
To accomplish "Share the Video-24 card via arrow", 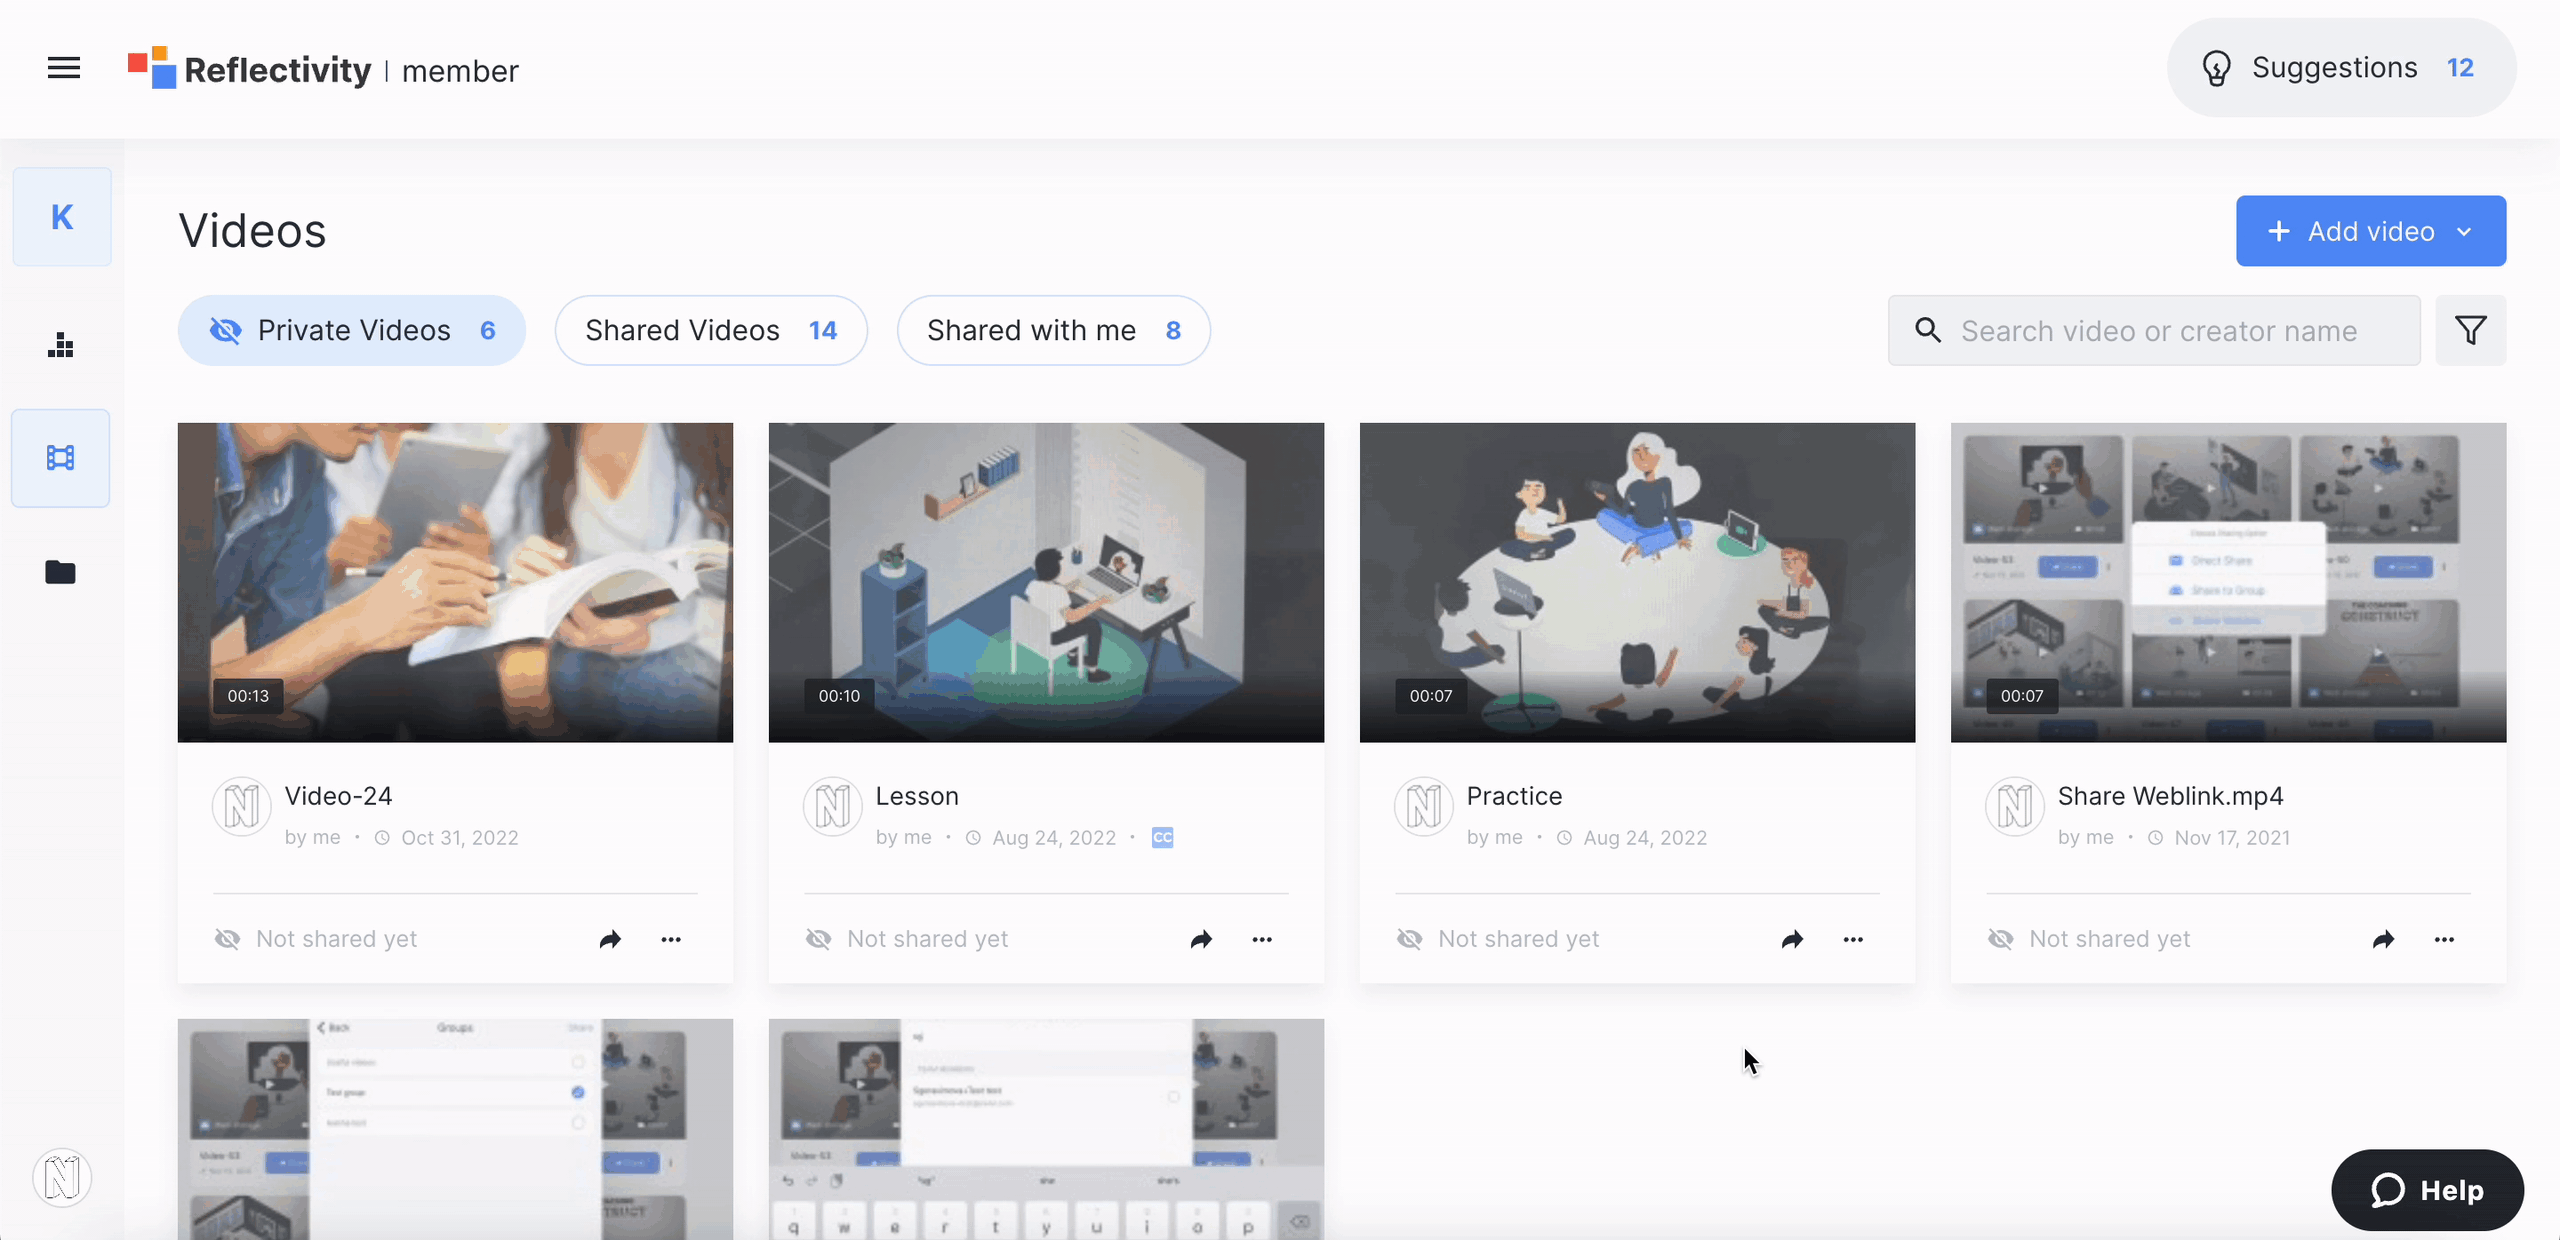I will tap(610, 939).
